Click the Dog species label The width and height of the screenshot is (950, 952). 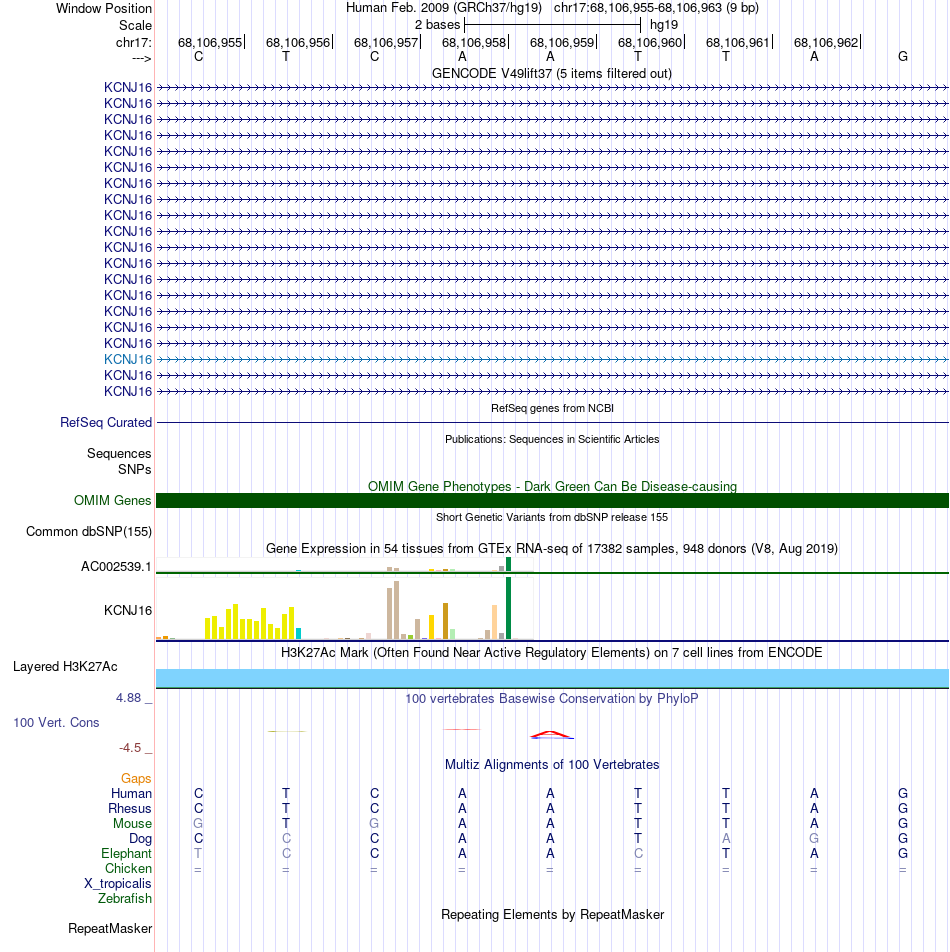point(140,838)
